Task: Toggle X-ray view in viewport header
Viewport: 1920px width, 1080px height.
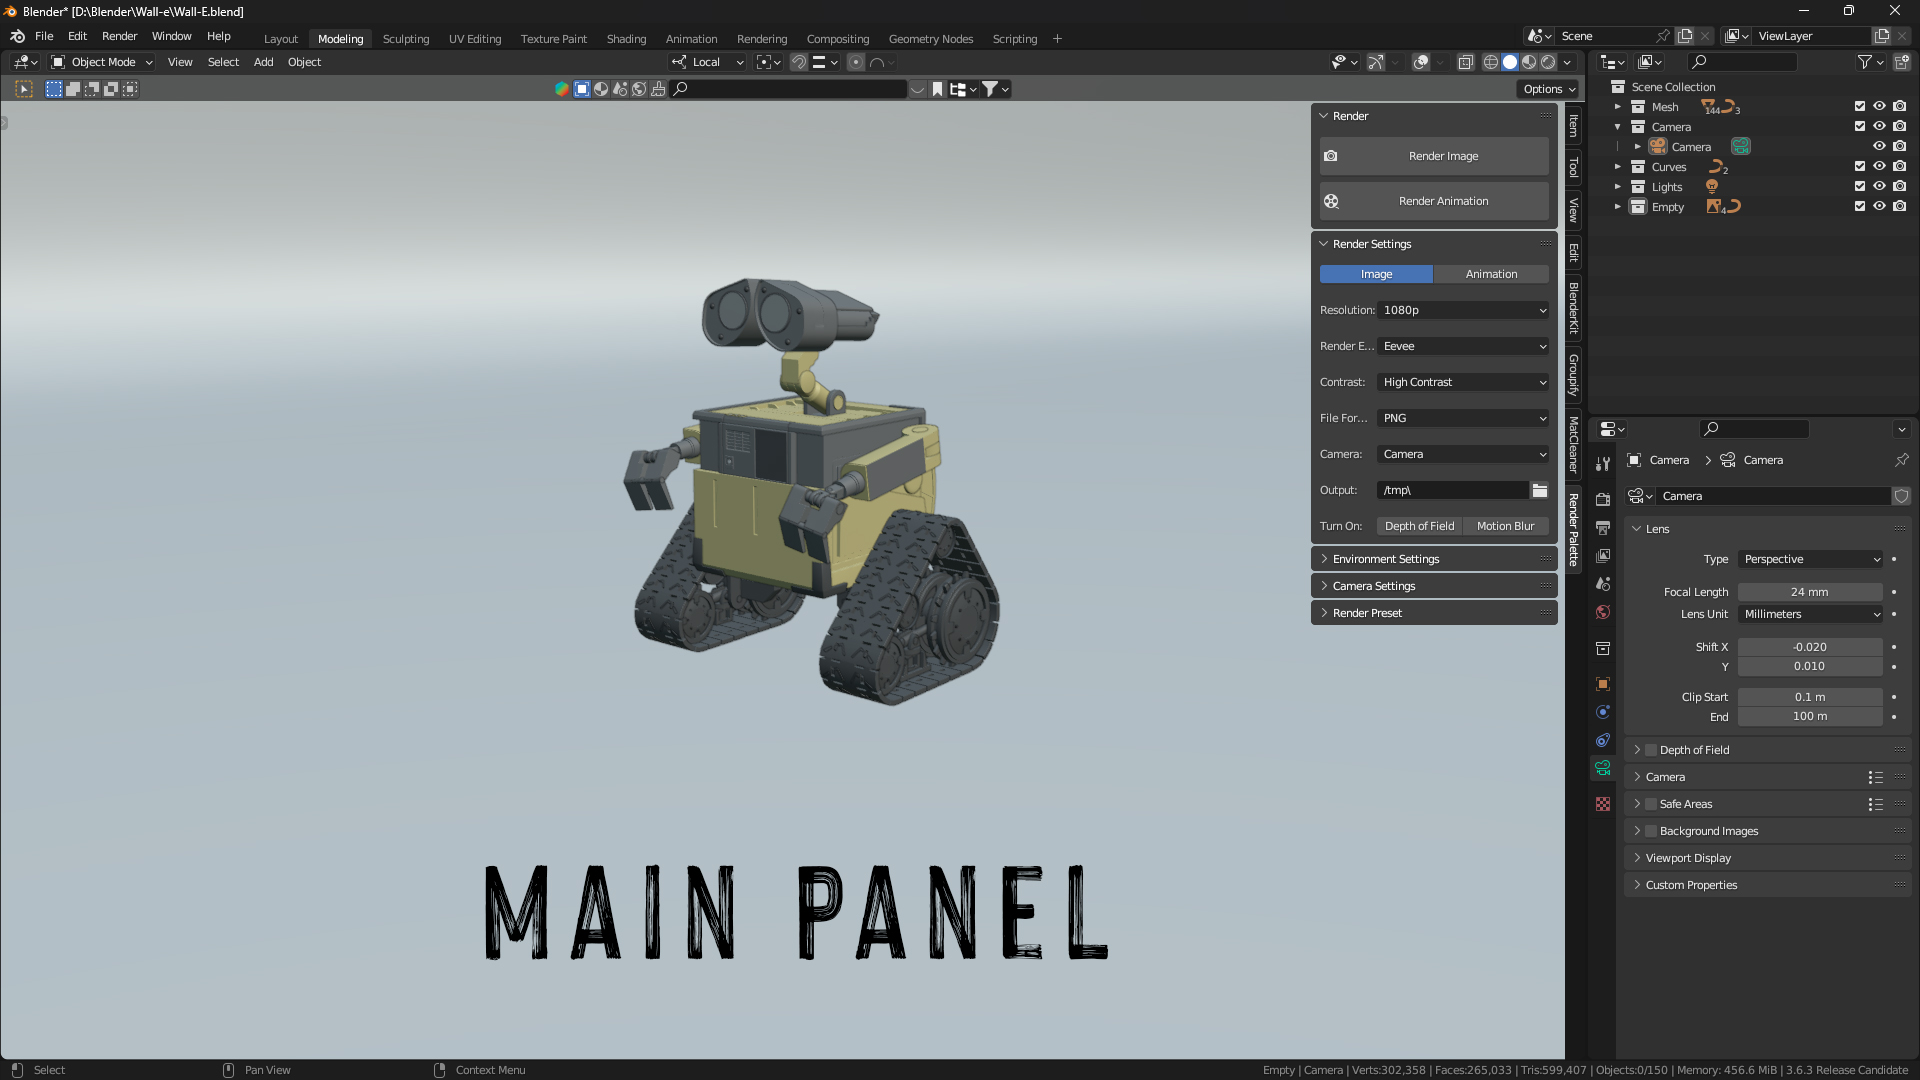Action: 1465,62
